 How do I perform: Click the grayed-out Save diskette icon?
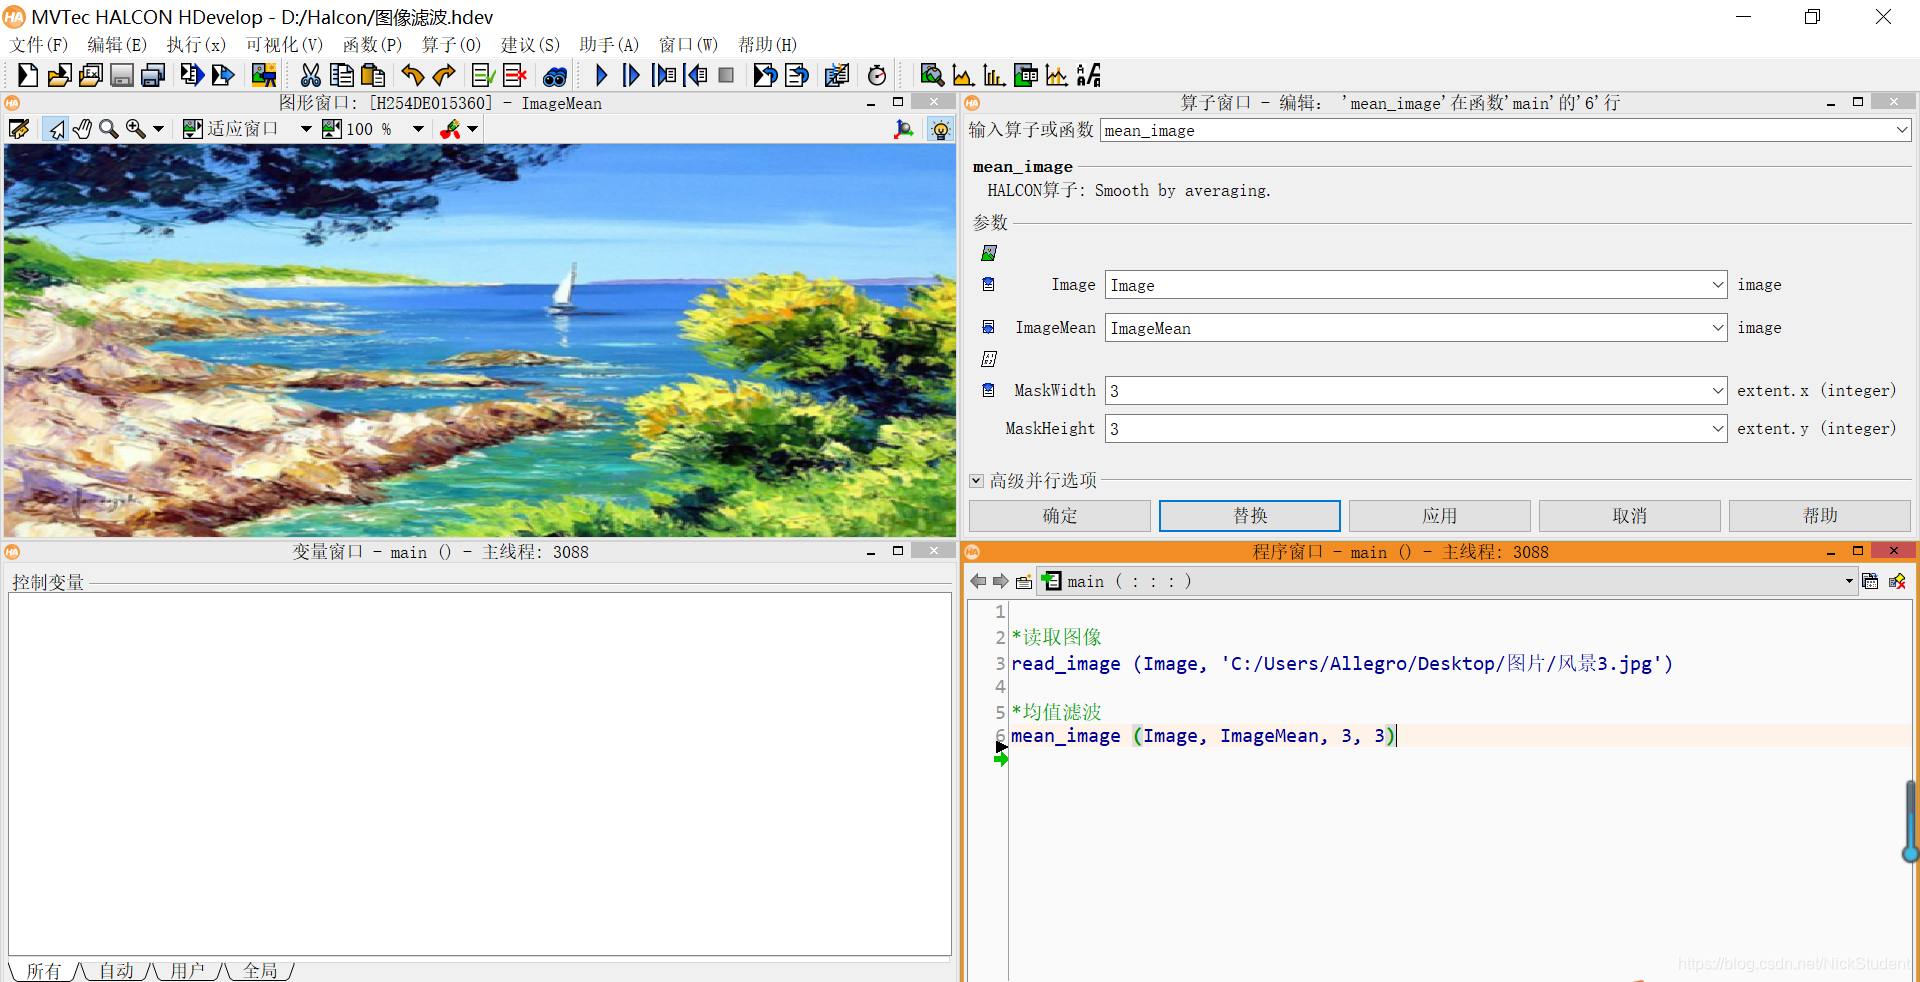(122, 75)
